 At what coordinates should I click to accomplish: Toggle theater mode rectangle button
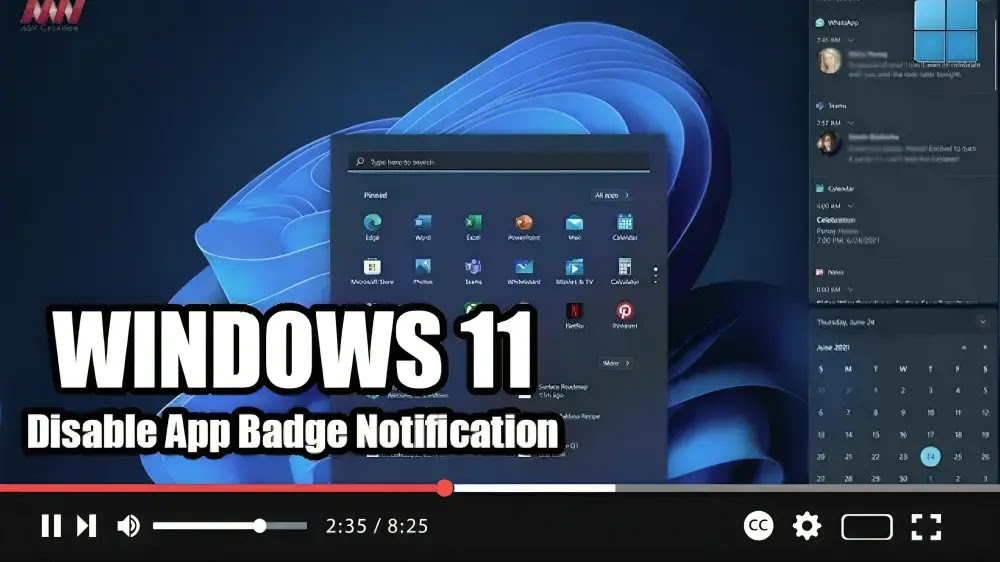[866, 526]
